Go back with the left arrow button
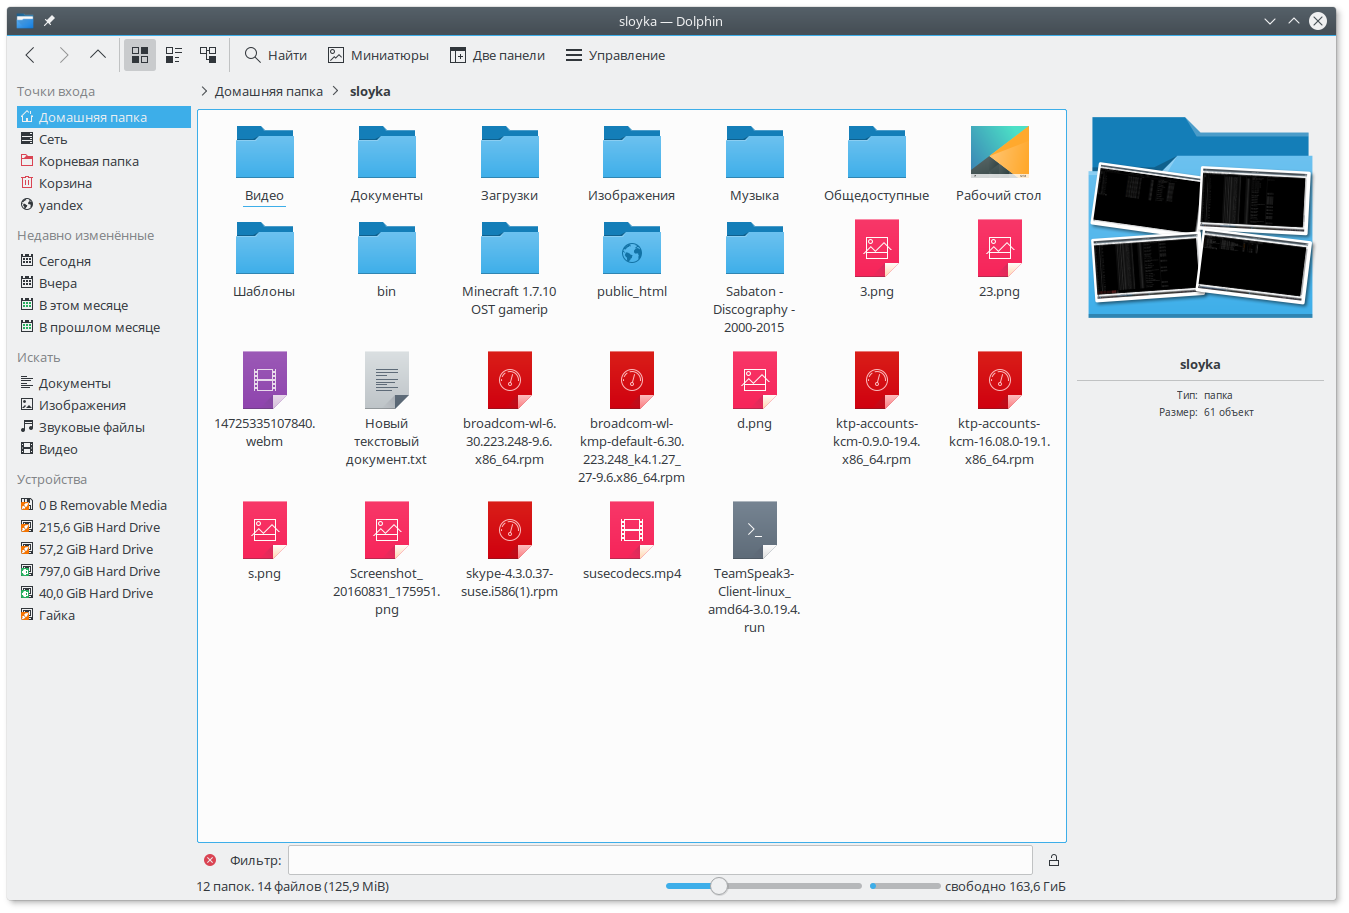 tap(30, 55)
